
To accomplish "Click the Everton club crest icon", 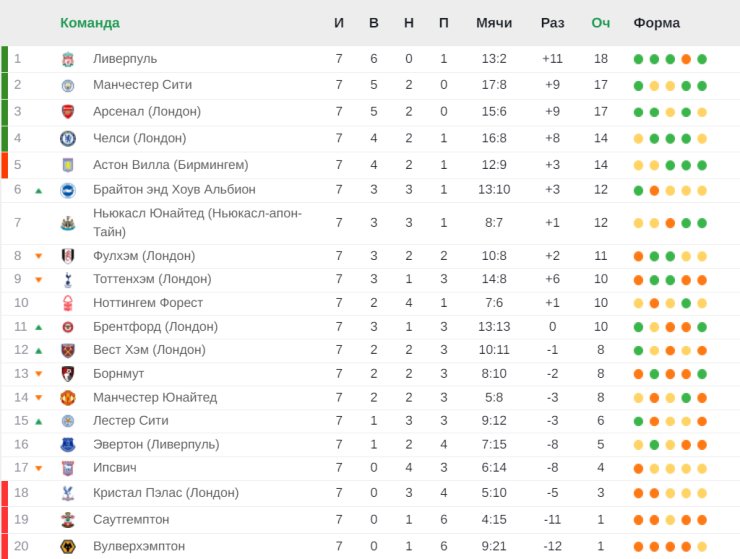I will click(68, 444).
